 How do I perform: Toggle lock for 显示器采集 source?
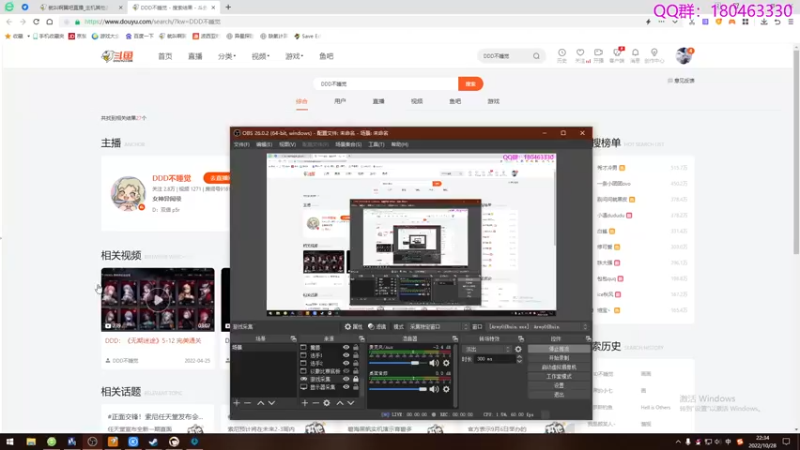click(356, 387)
